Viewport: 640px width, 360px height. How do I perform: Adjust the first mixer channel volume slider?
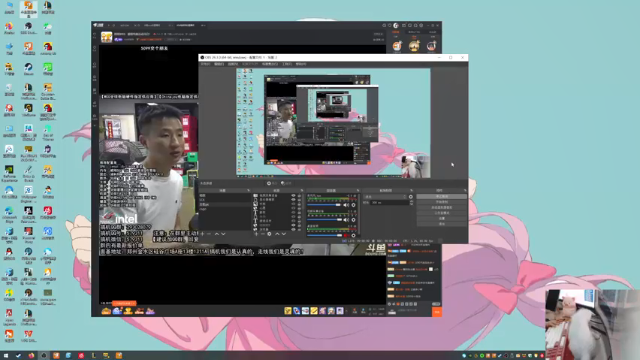point(324,205)
